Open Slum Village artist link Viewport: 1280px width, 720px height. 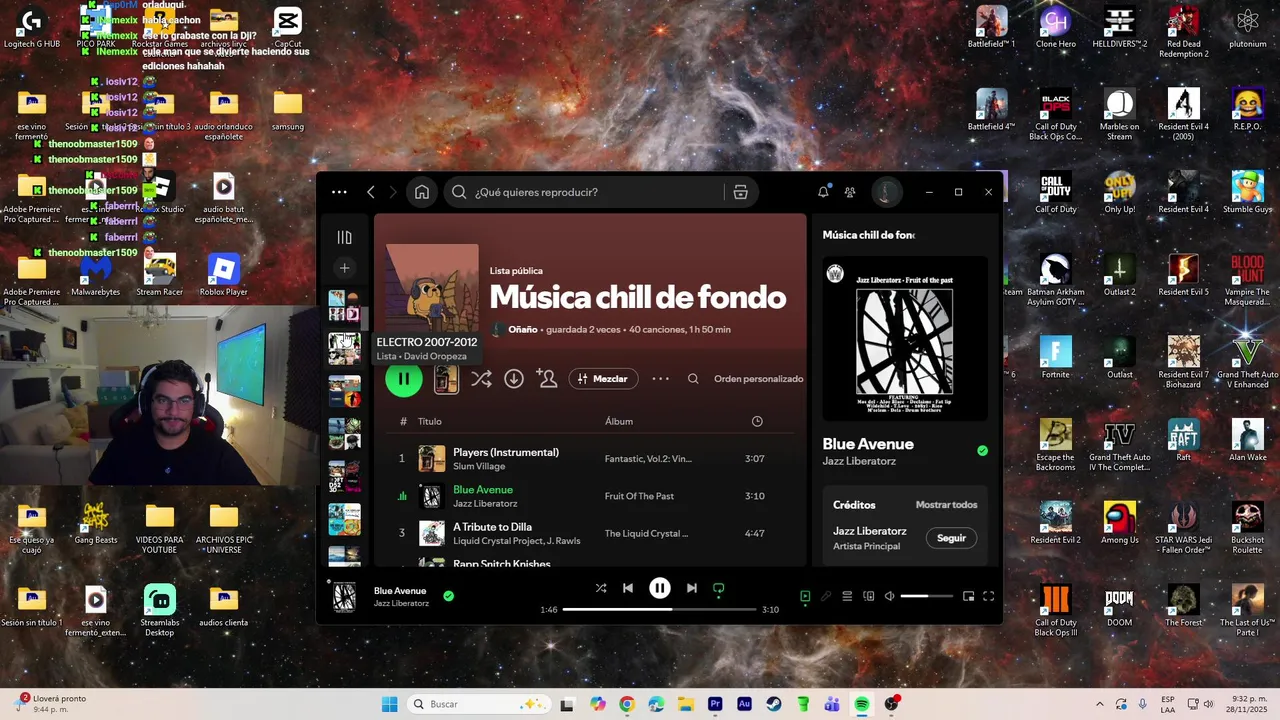(479, 466)
